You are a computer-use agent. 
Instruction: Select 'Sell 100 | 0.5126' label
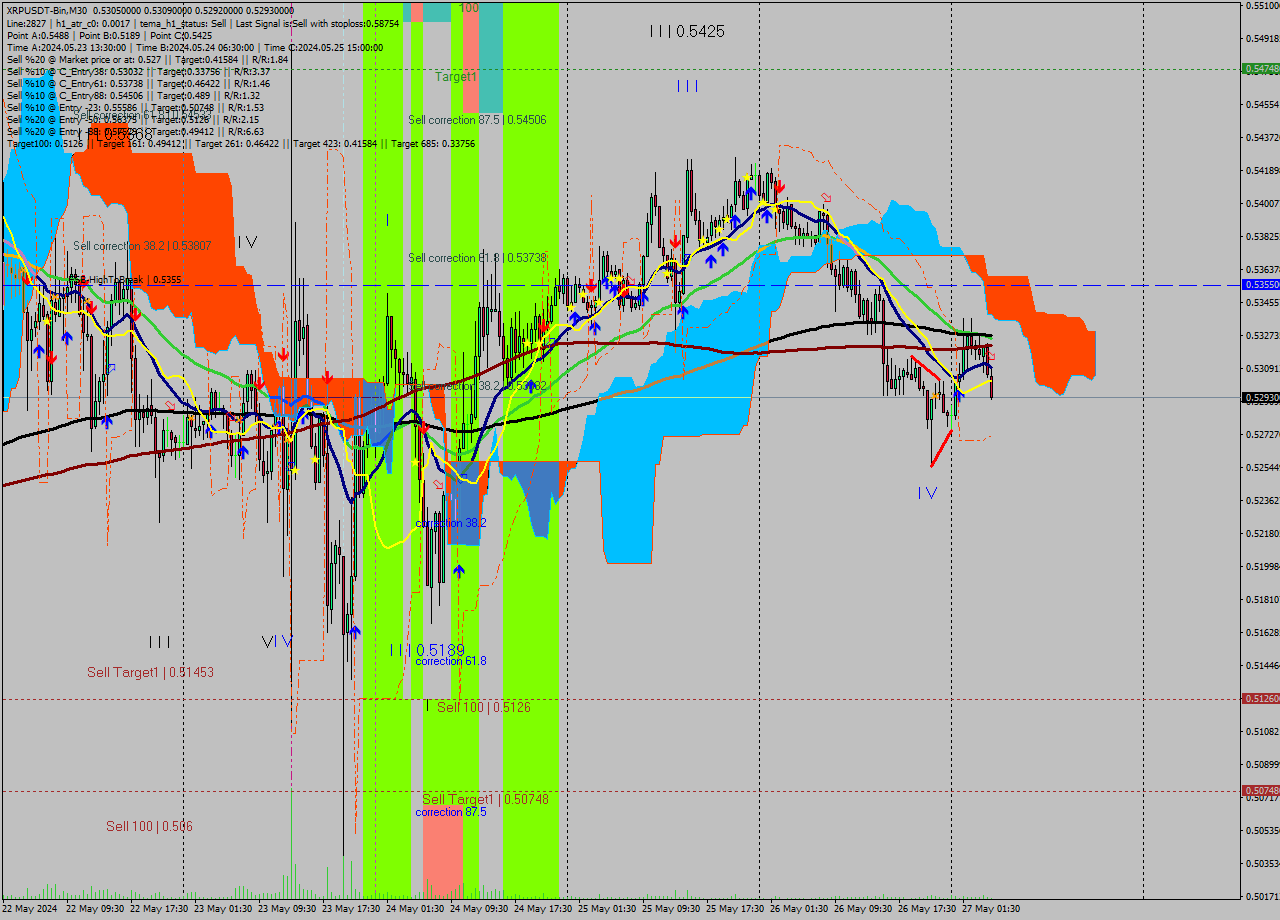(484, 707)
